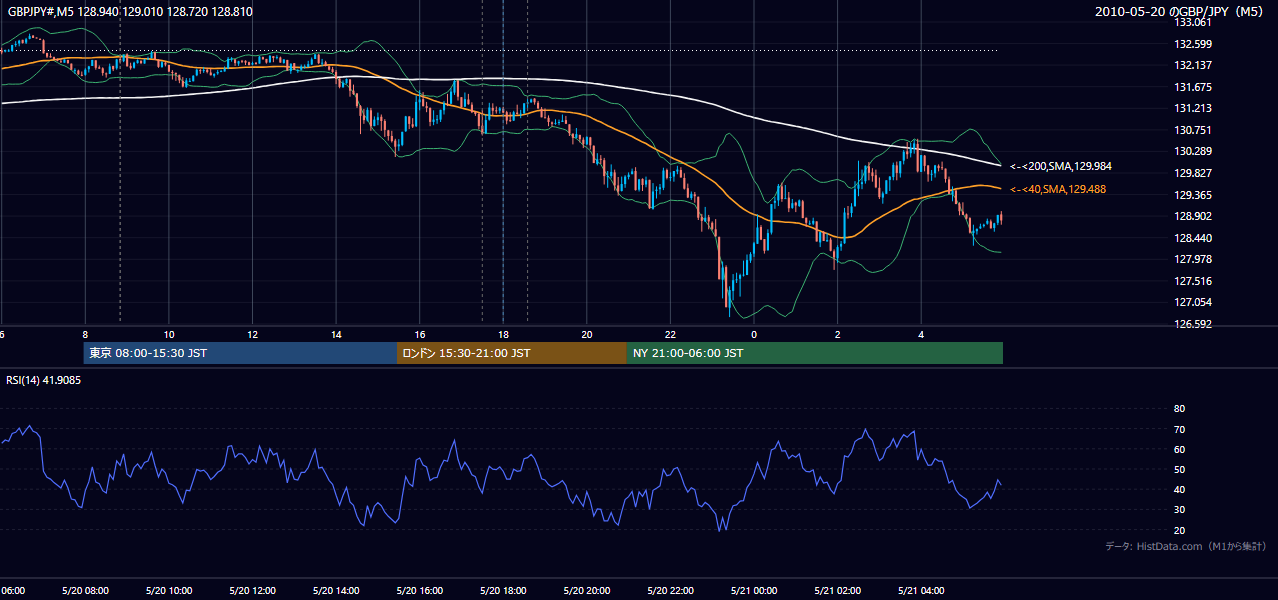Click the 5/20 14:00 time label
Image resolution: width=1278 pixels, height=600 pixels.
pyautogui.click(x=335, y=591)
